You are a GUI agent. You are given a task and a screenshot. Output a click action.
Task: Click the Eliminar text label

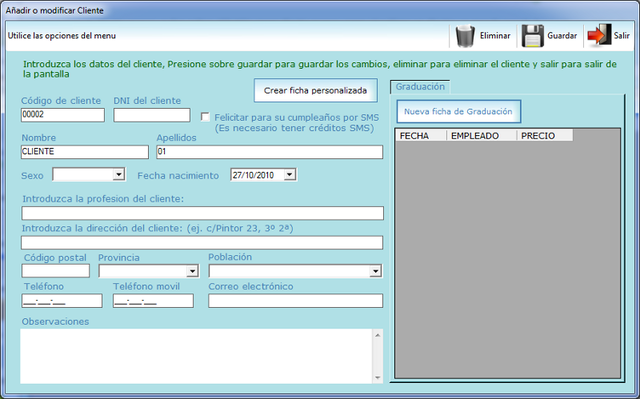(495, 36)
